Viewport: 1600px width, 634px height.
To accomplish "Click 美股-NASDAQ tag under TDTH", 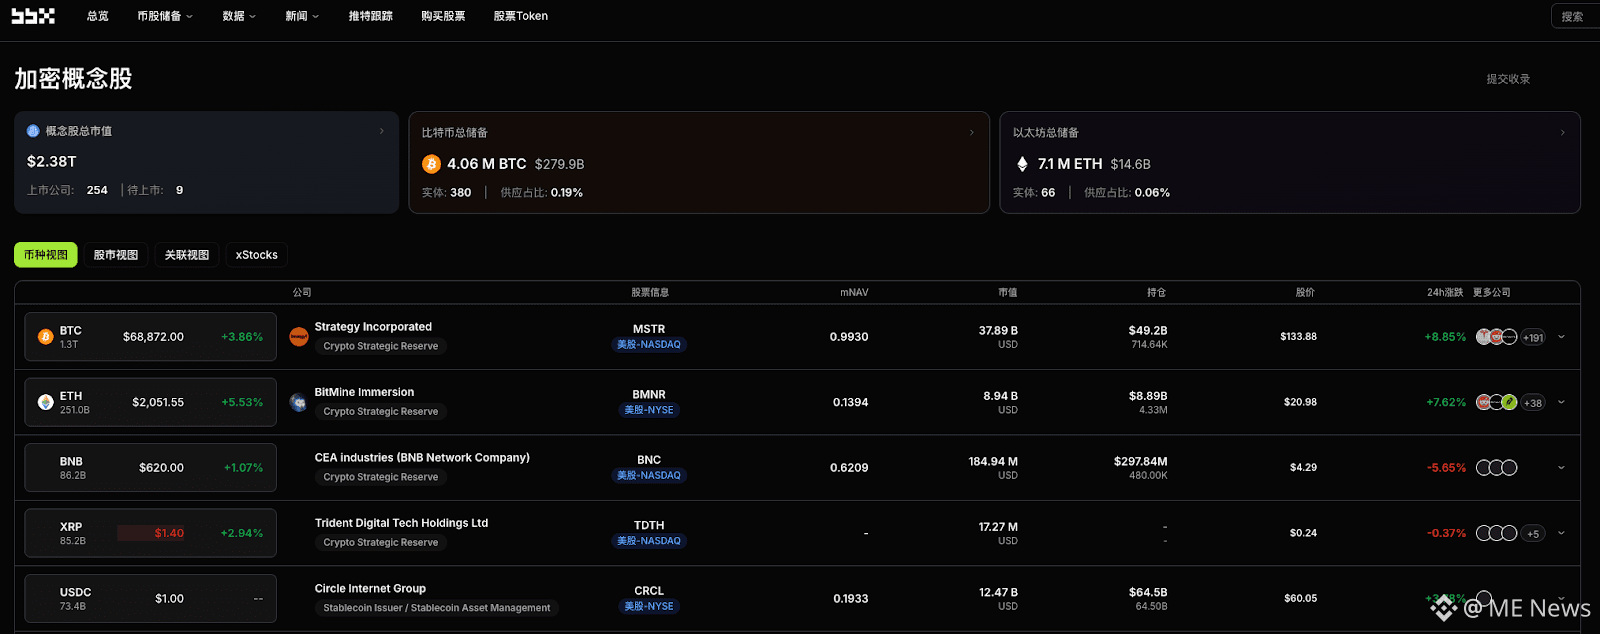I will [x=649, y=541].
